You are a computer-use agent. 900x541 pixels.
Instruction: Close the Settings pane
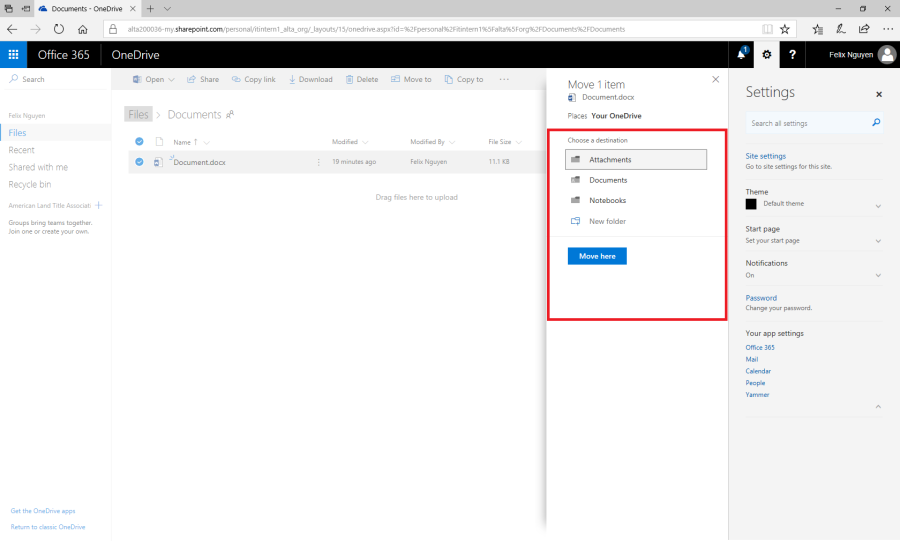coord(879,94)
